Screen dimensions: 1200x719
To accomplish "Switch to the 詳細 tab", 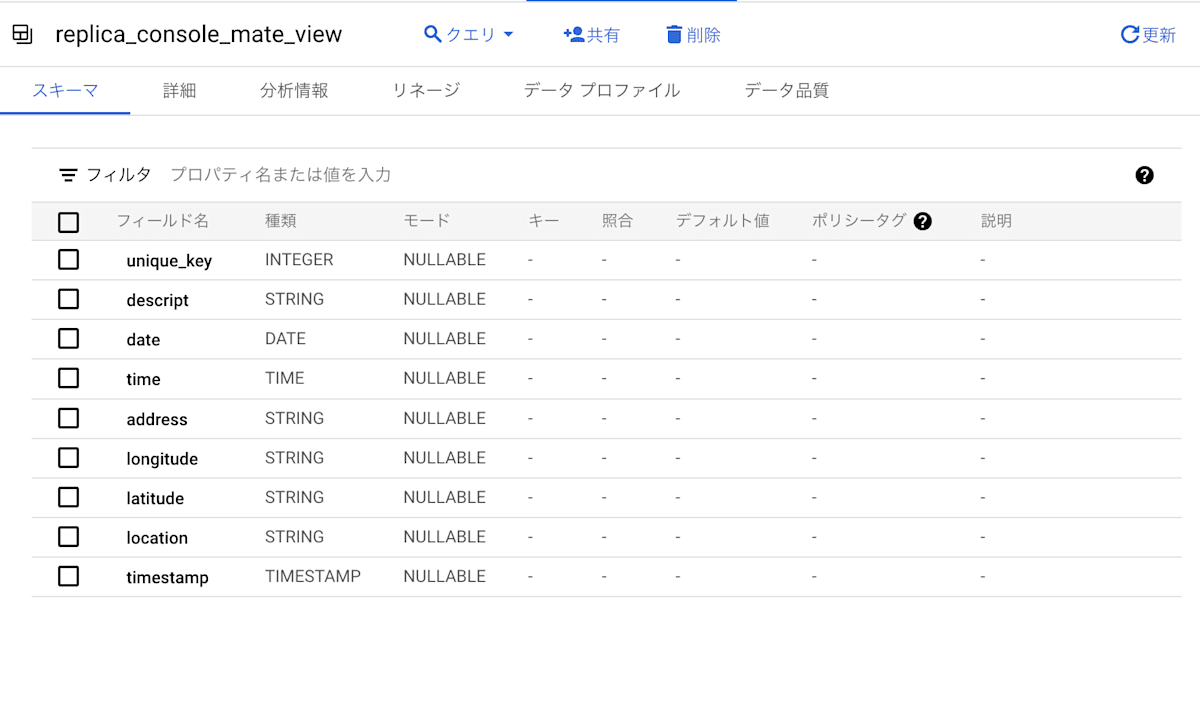I will [179, 90].
